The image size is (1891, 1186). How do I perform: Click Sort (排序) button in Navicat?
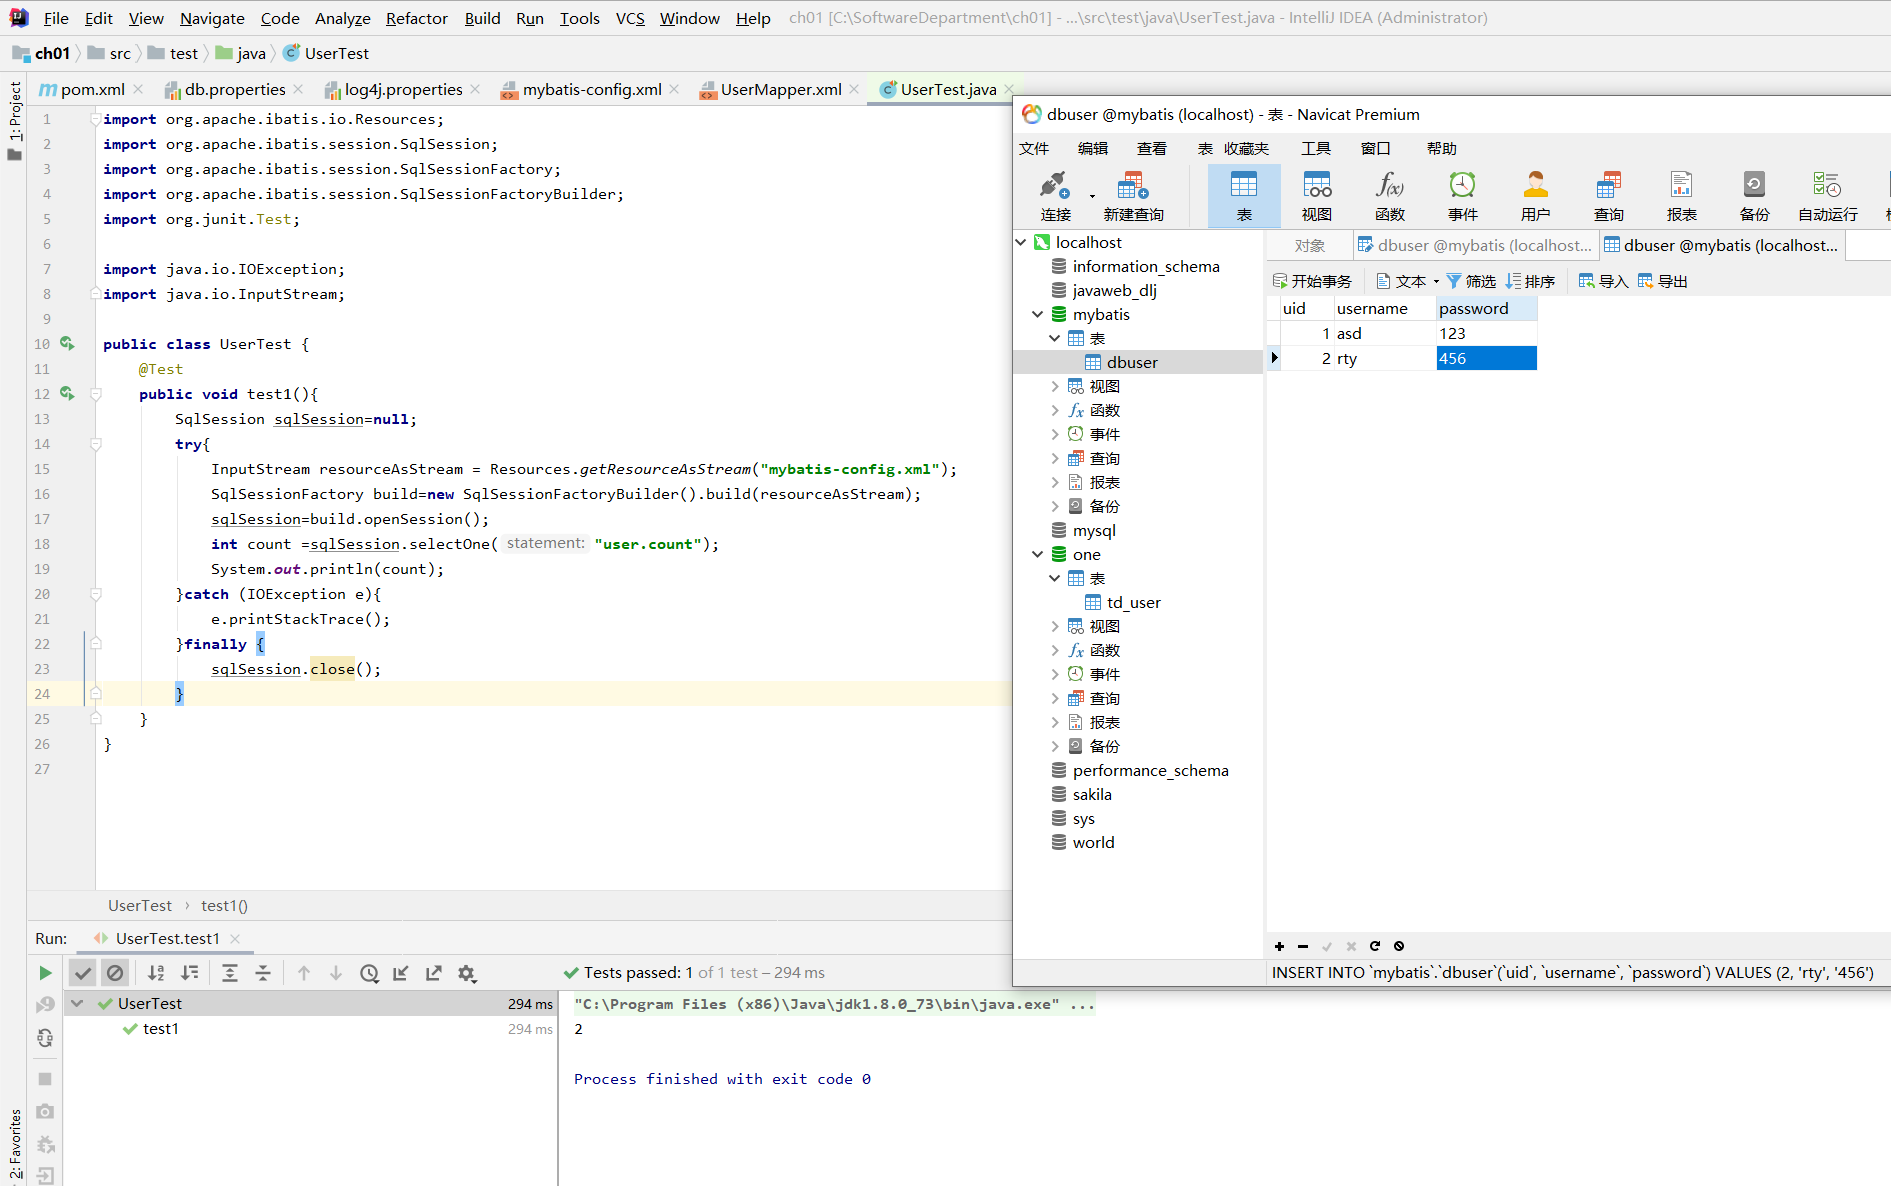(x=1530, y=281)
